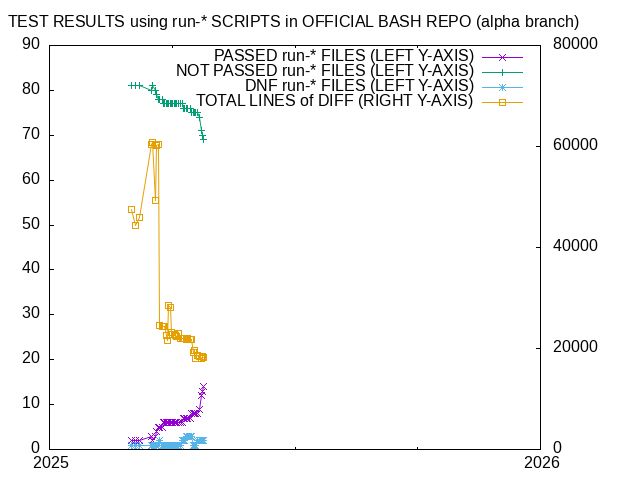Click the chart title text at top
Viewport: 640px width, 480px height.
(x=293, y=21)
